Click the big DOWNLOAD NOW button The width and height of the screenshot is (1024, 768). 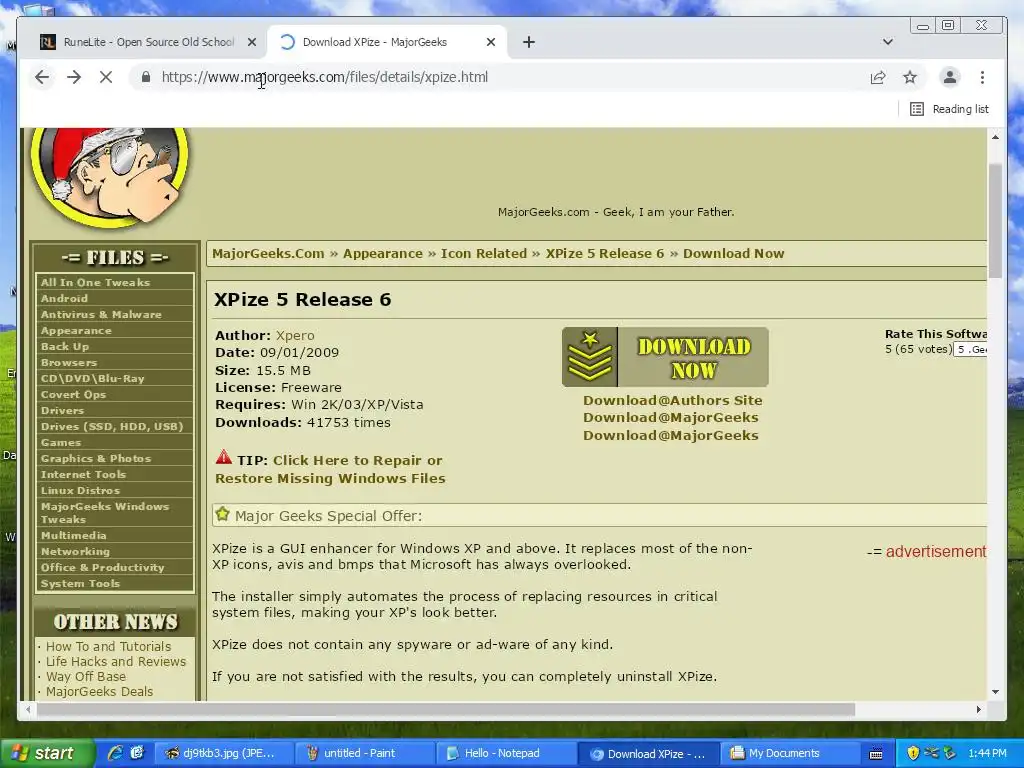click(665, 357)
